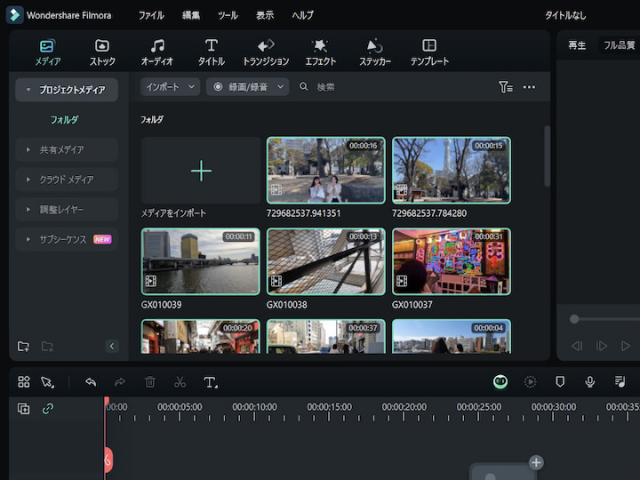Select the GX010039 video thumbnail
The width and height of the screenshot is (640, 480).
pyautogui.click(x=201, y=261)
